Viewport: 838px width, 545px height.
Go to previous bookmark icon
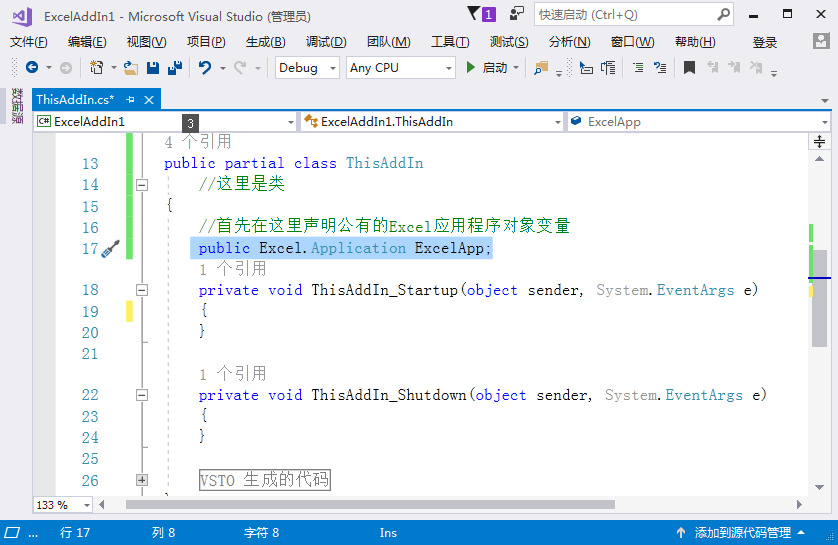[712, 67]
